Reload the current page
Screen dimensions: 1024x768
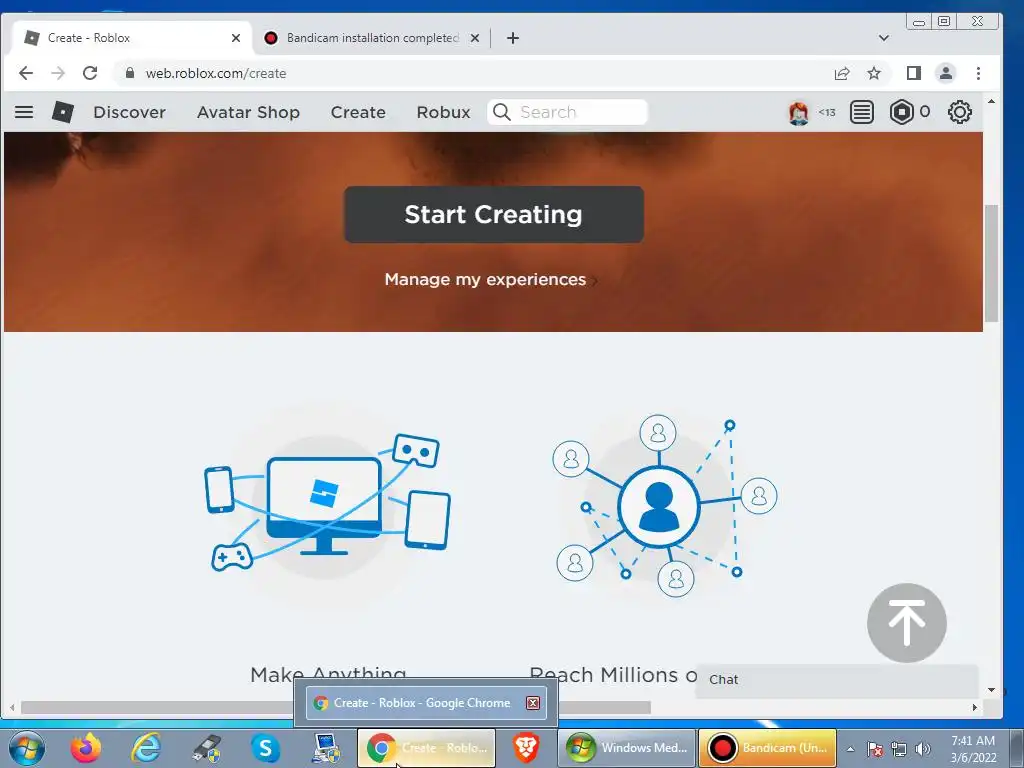[x=90, y=73]
